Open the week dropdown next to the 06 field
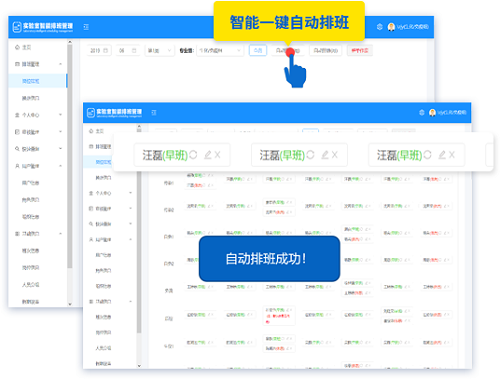Viewport: 500px width, 379px height. (160, 50)
